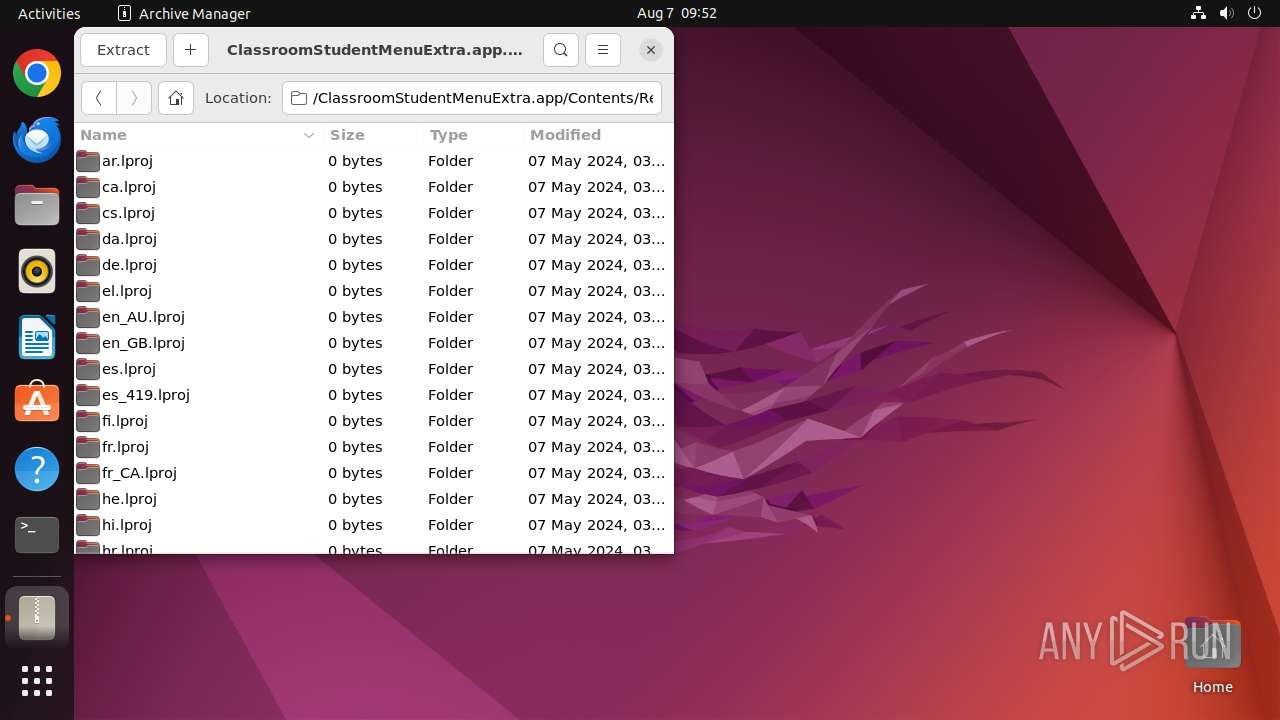Open the clock and calendar Aug 7 09:52
Viewport: 1280px width, 720px height.
pos(677,13)
